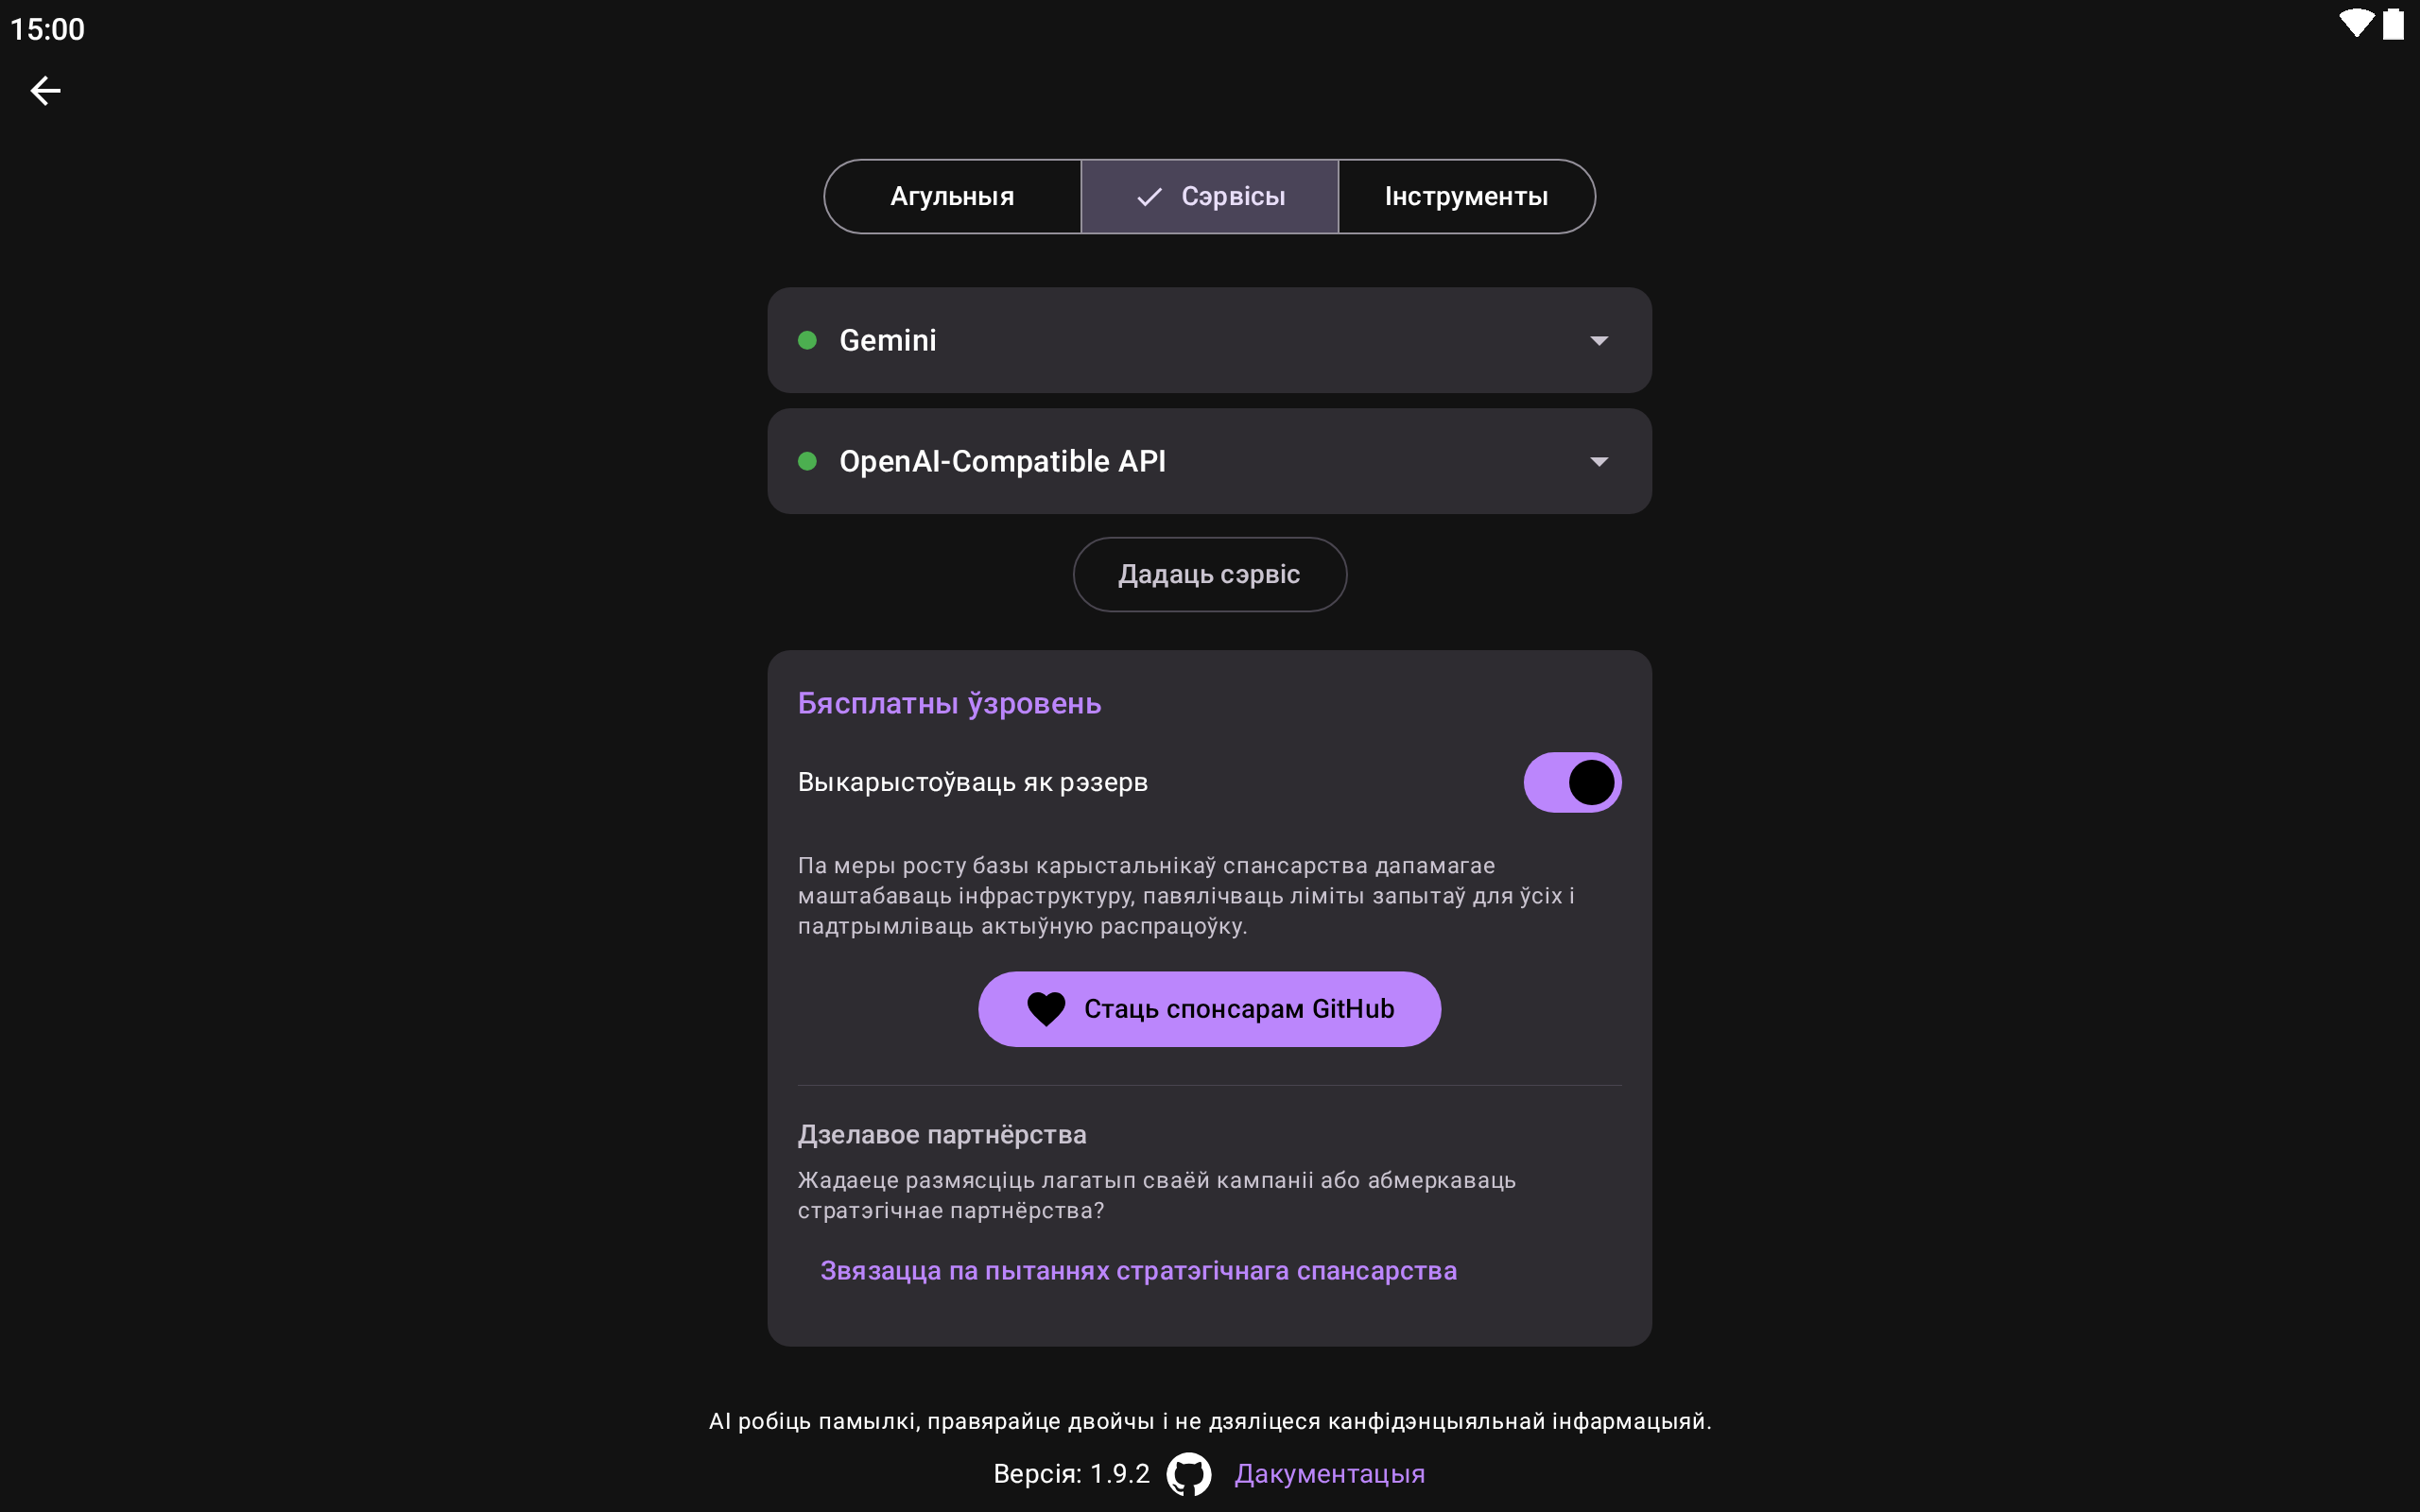Switch to the Інструменты tab
The height and width of the screenshot is (1512, 2420).
tap(1466, 197)
